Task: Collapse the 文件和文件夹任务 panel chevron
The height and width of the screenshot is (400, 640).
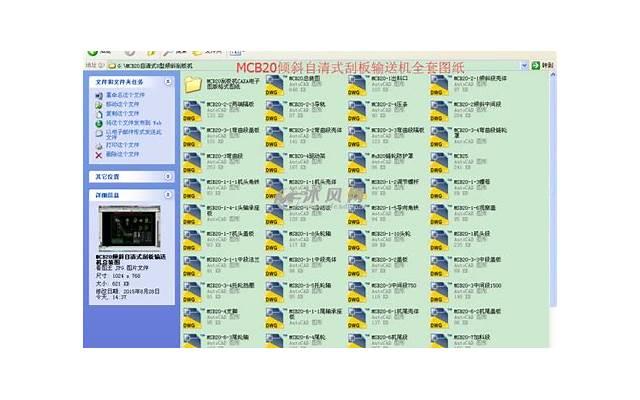Action: click(x=168, y=82)
